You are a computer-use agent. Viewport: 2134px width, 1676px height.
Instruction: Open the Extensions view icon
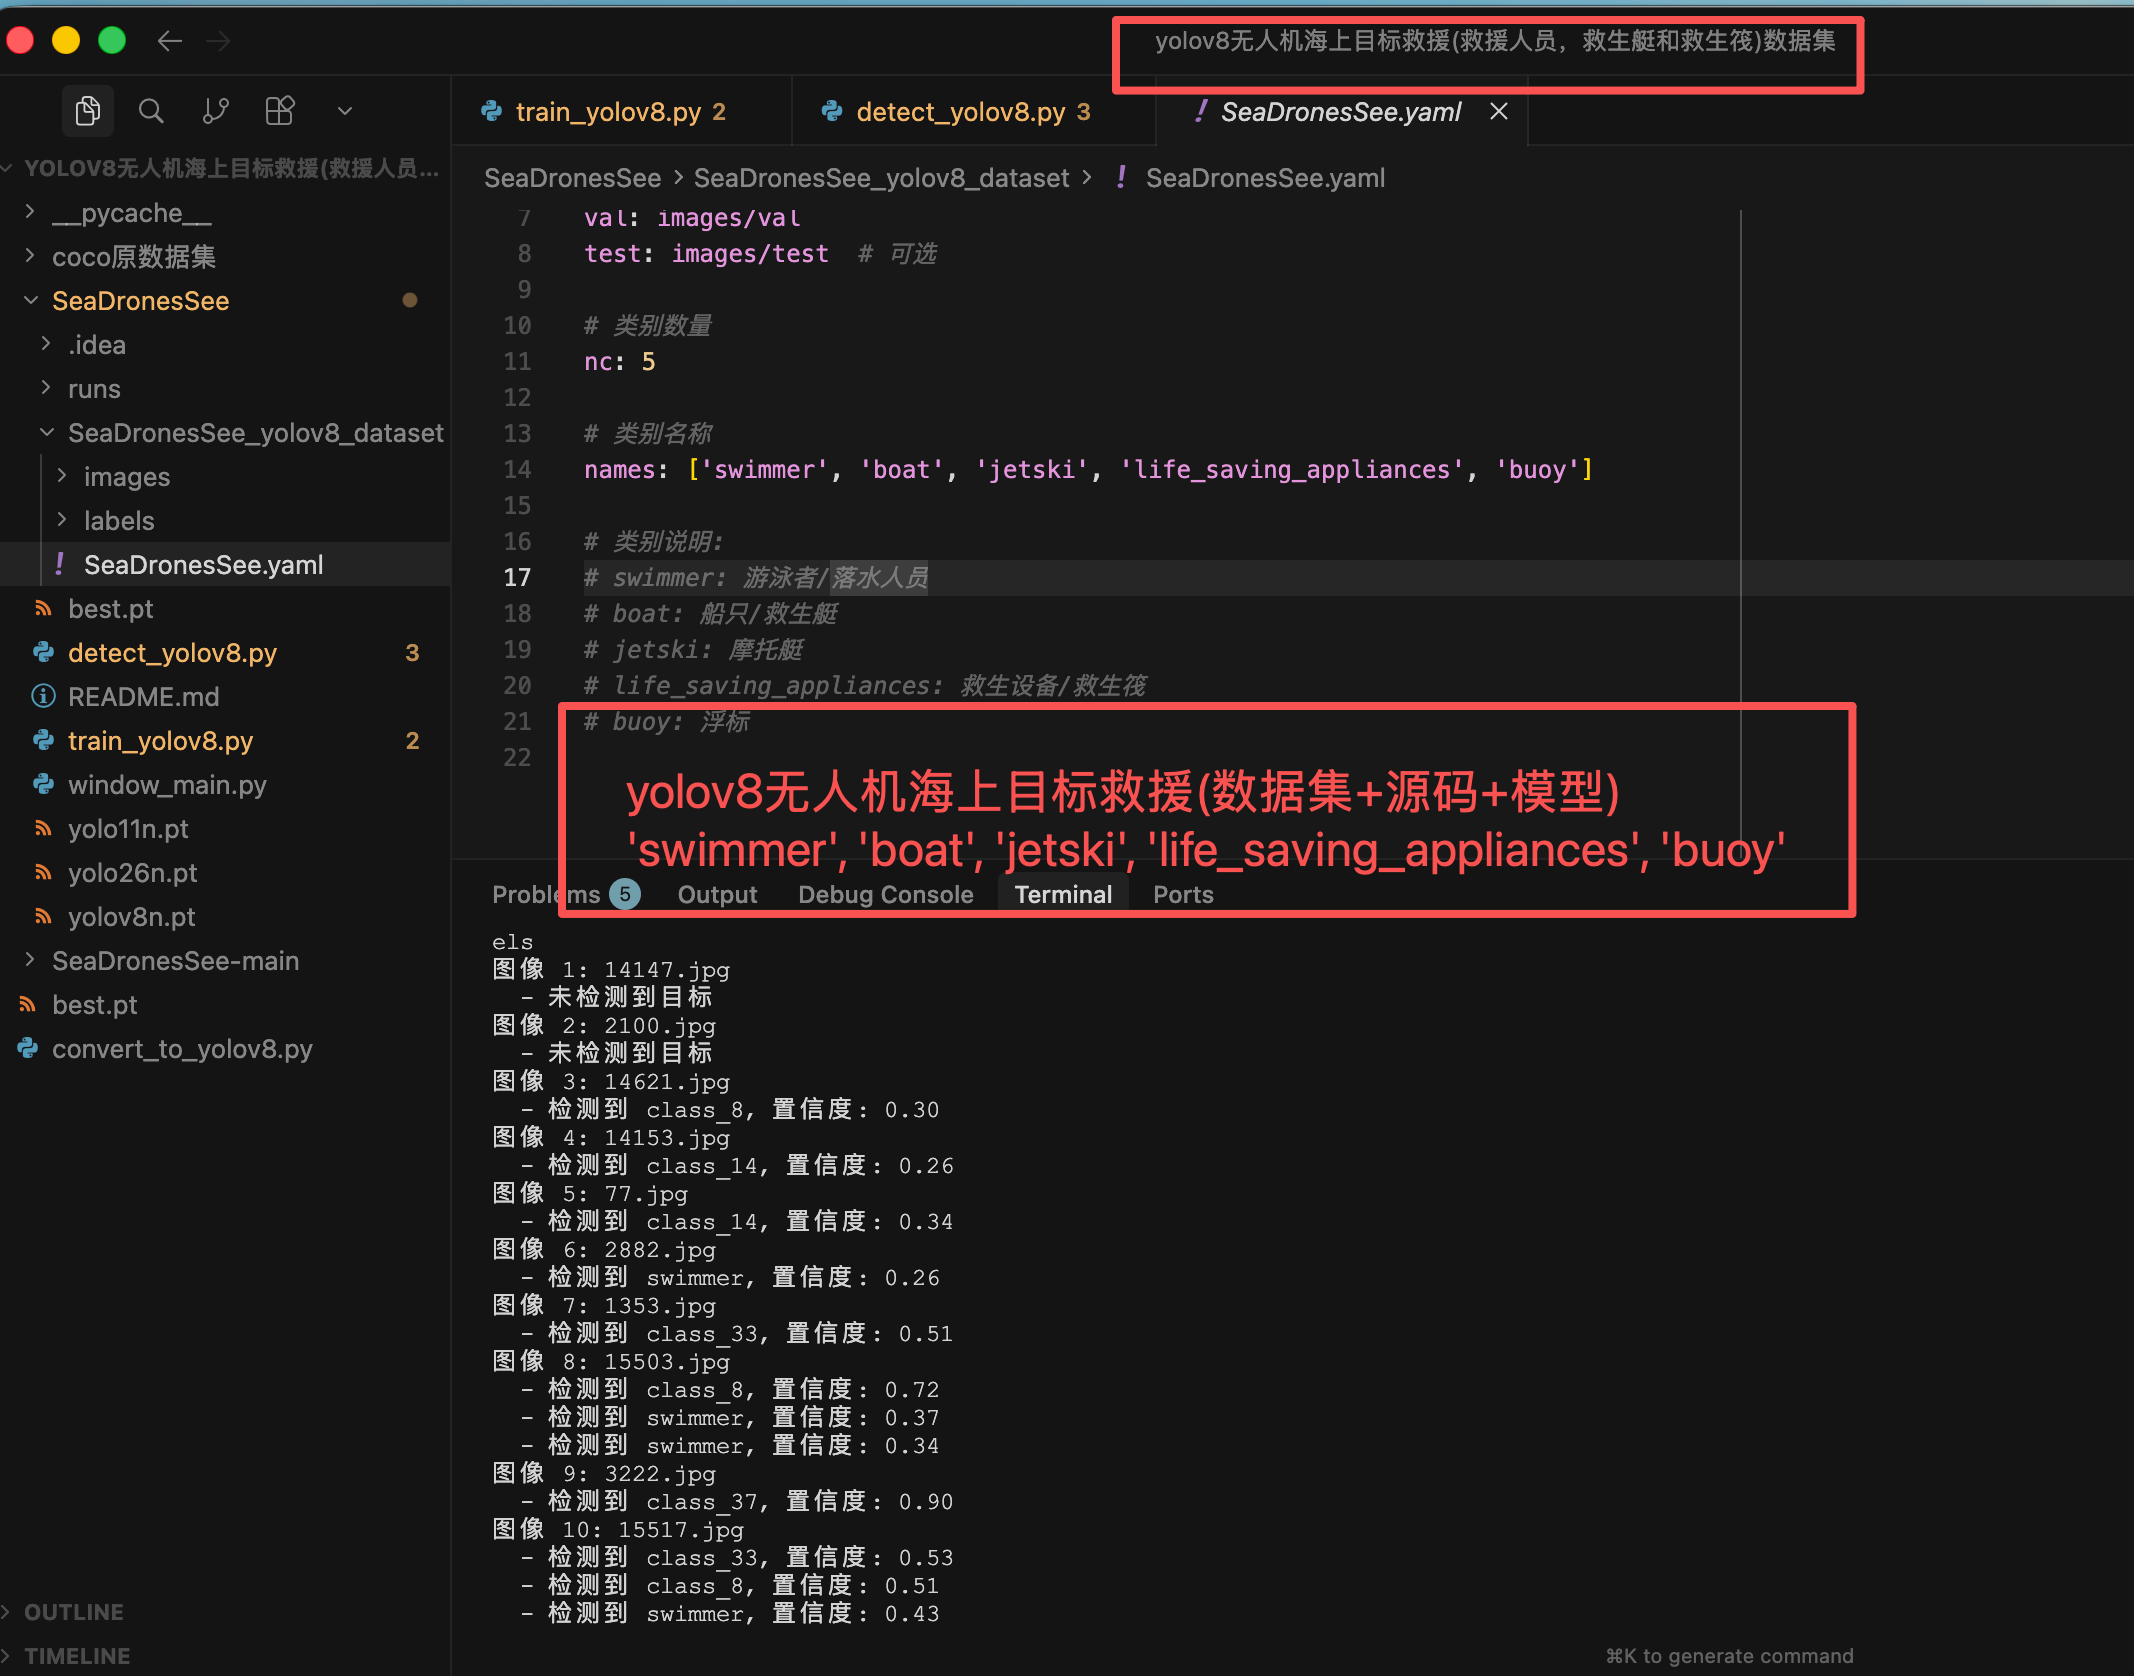pos(280,111)
